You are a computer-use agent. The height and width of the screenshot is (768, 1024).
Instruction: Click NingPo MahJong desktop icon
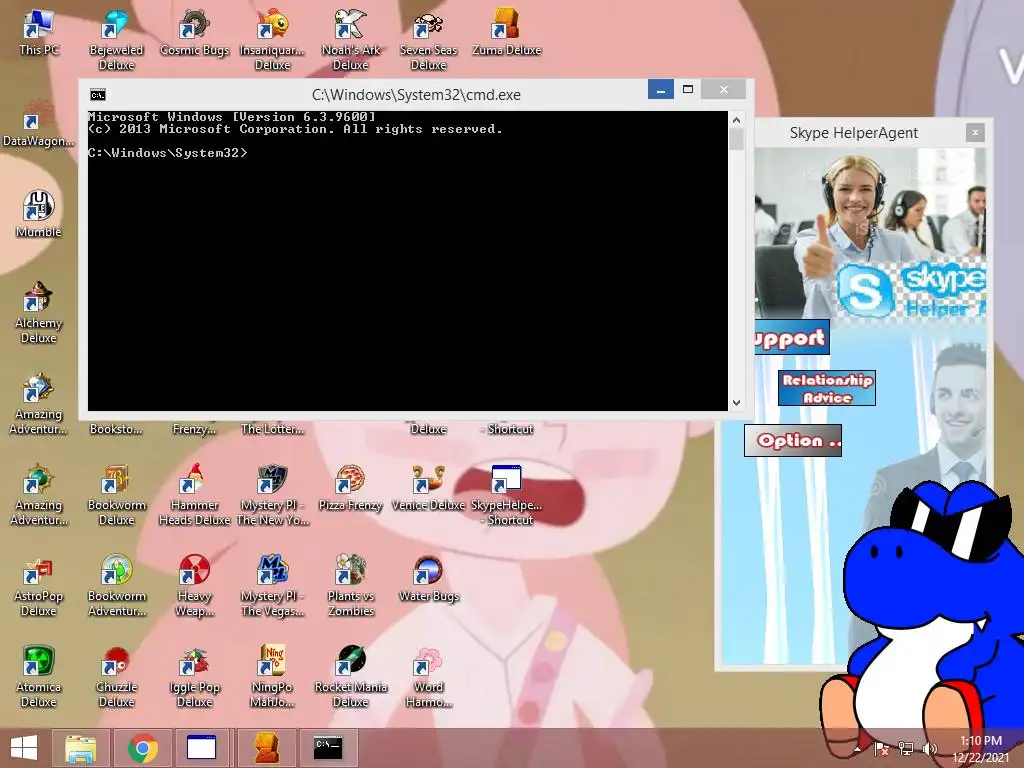272,677
